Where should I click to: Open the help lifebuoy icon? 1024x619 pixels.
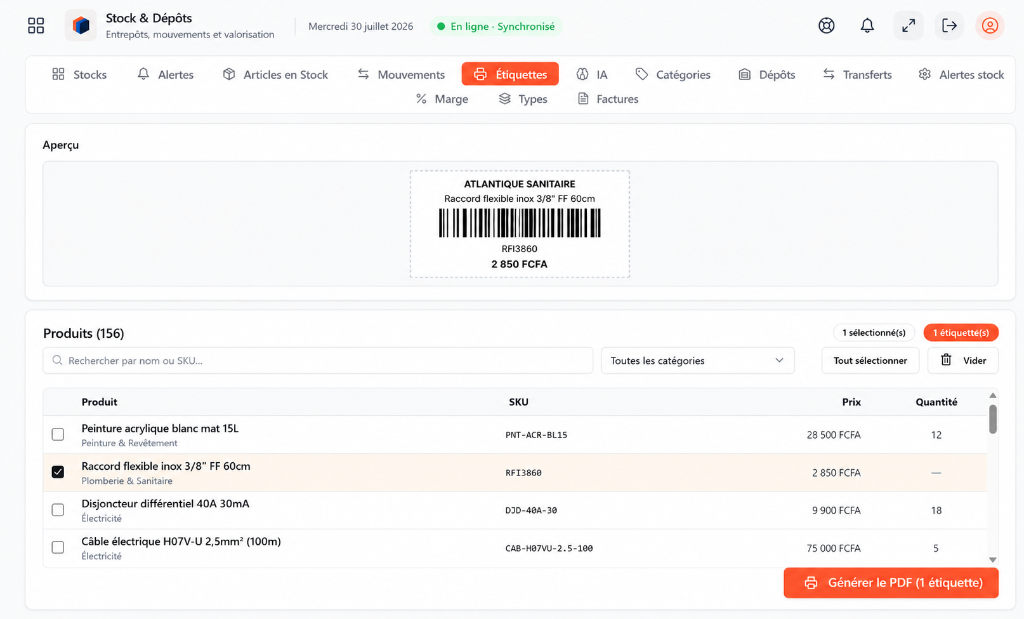(826, 25)
